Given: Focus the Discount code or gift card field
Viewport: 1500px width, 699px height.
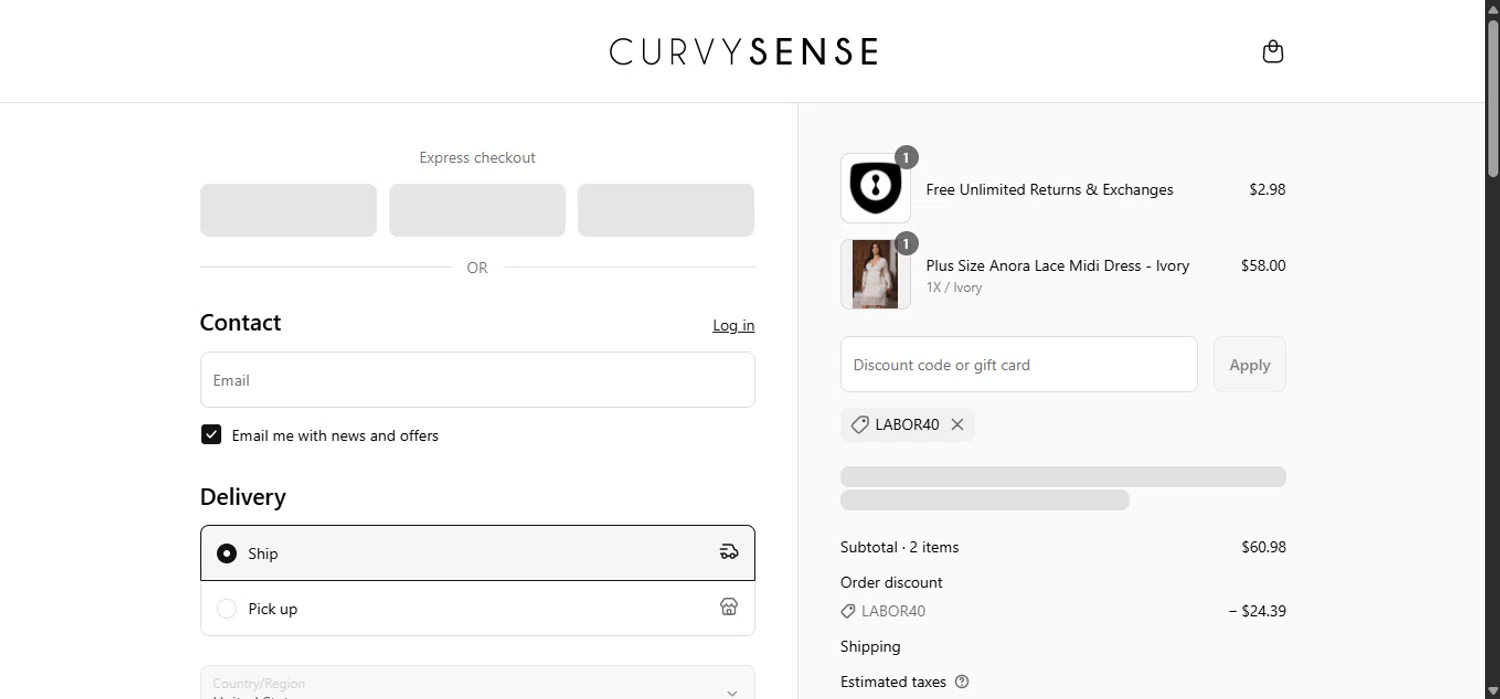Looking at the screenshot, I should [x=1018, y=365].
